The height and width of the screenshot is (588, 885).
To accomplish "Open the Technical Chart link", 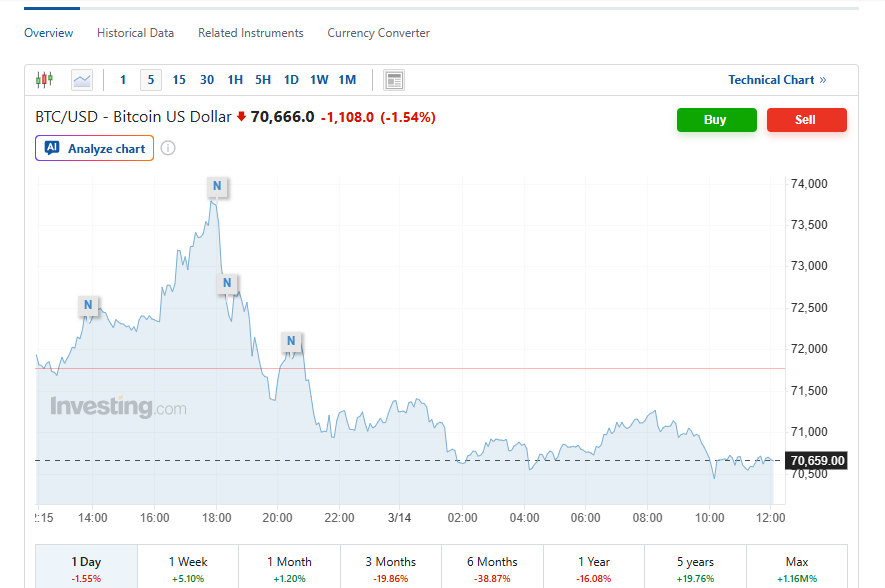I will pos(777,80).
